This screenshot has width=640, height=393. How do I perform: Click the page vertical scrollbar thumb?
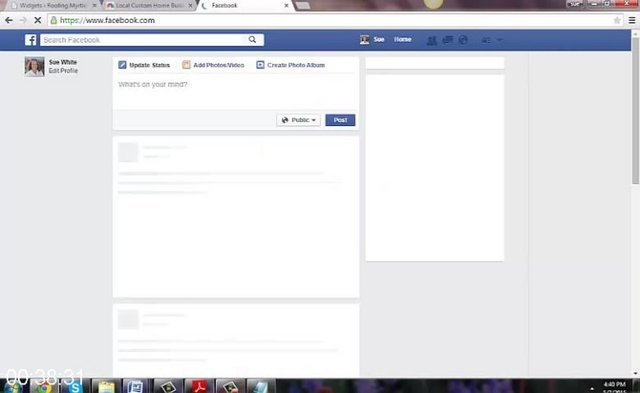[636, 110]
